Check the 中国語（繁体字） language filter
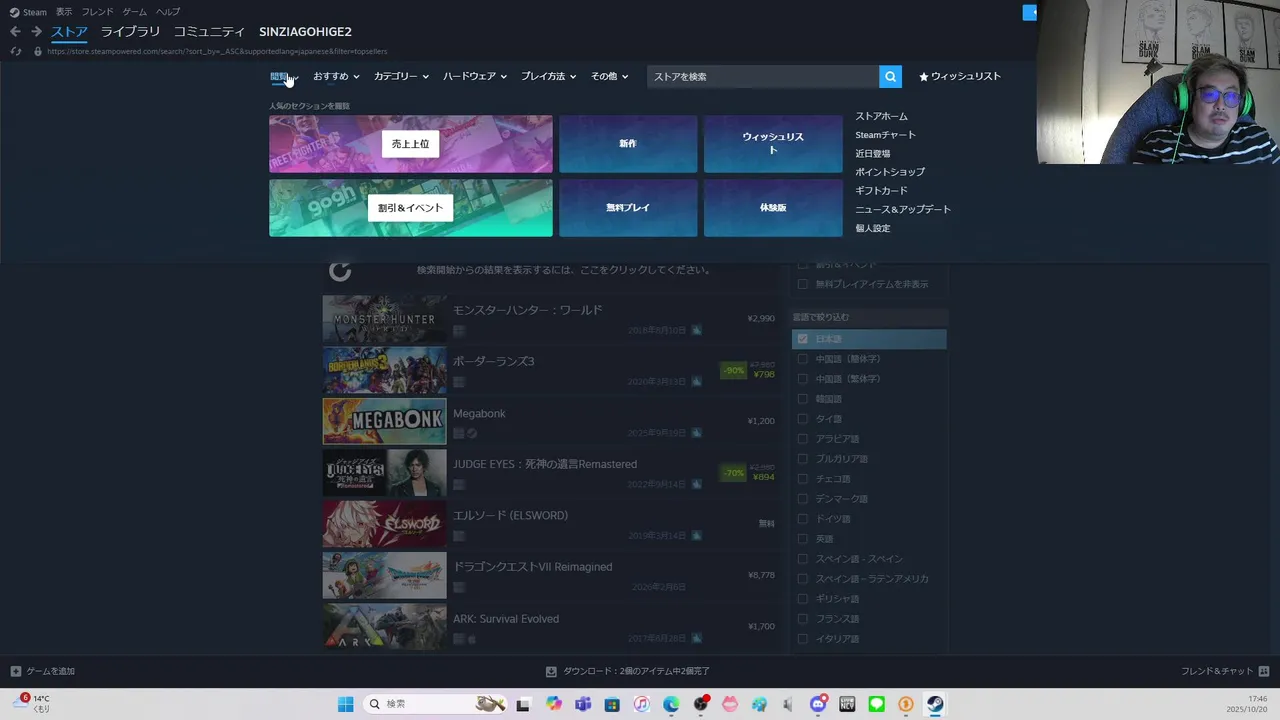 [x=802, y=379]
